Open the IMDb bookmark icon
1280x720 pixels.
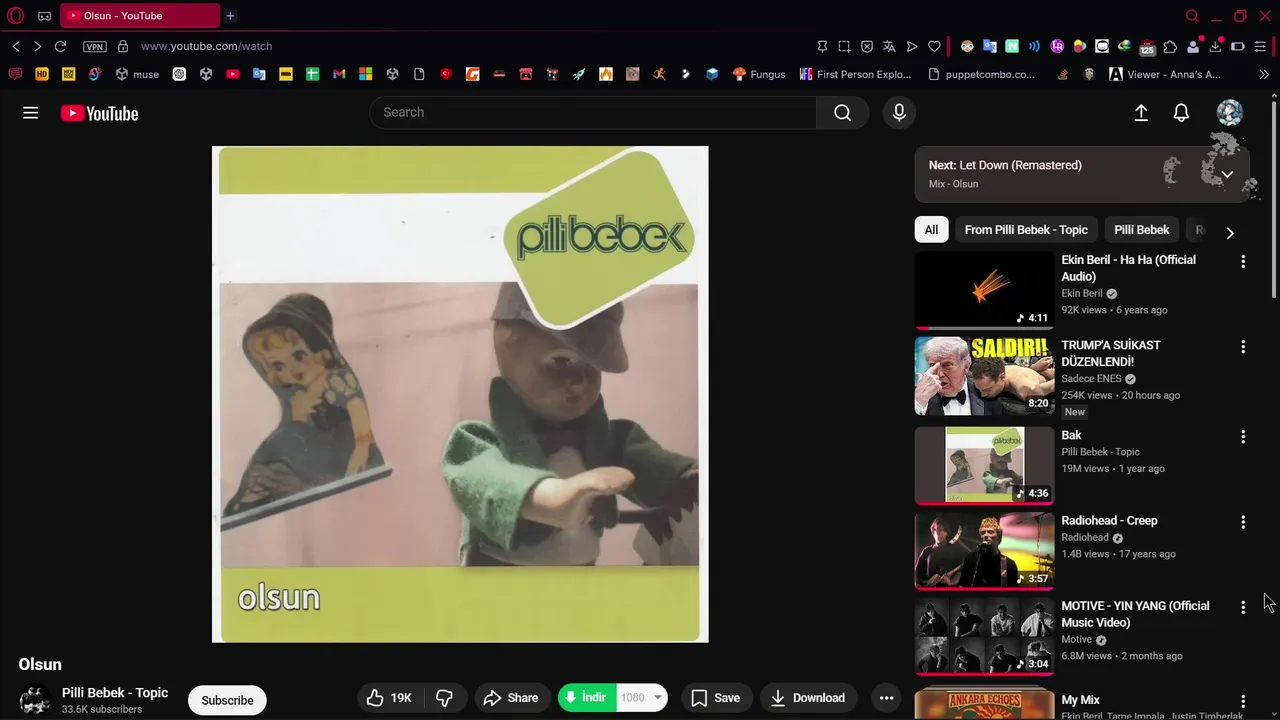[x=286, y=74]
